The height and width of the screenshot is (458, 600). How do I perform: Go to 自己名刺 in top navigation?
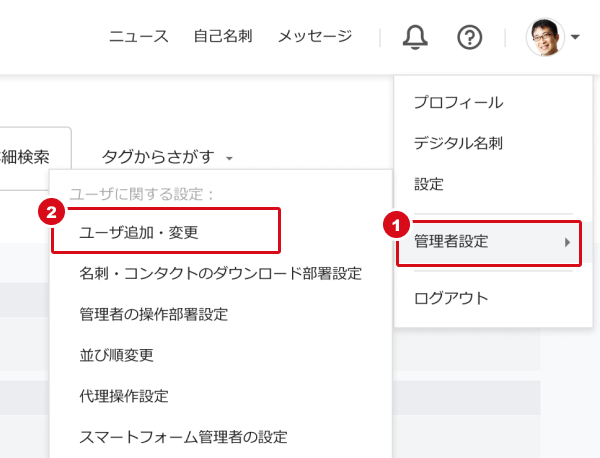click(223, 37)
